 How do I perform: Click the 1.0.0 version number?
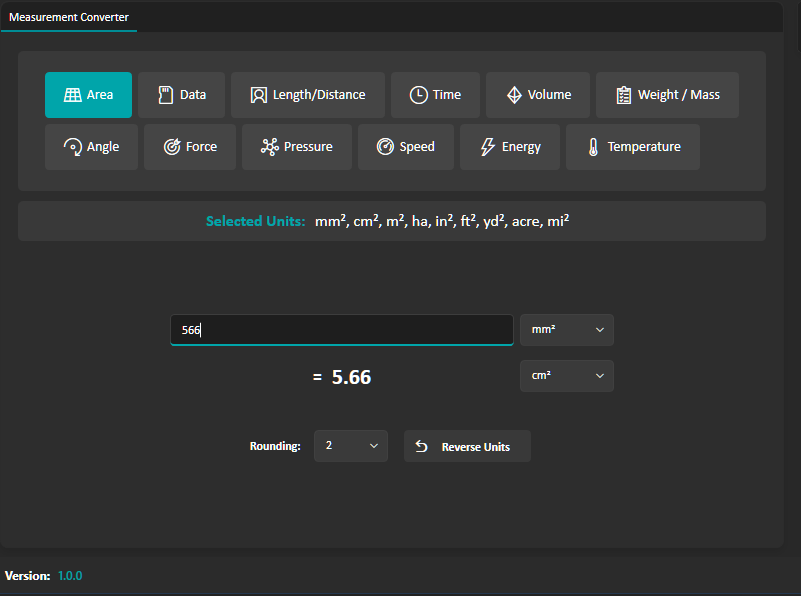(70, 576)
